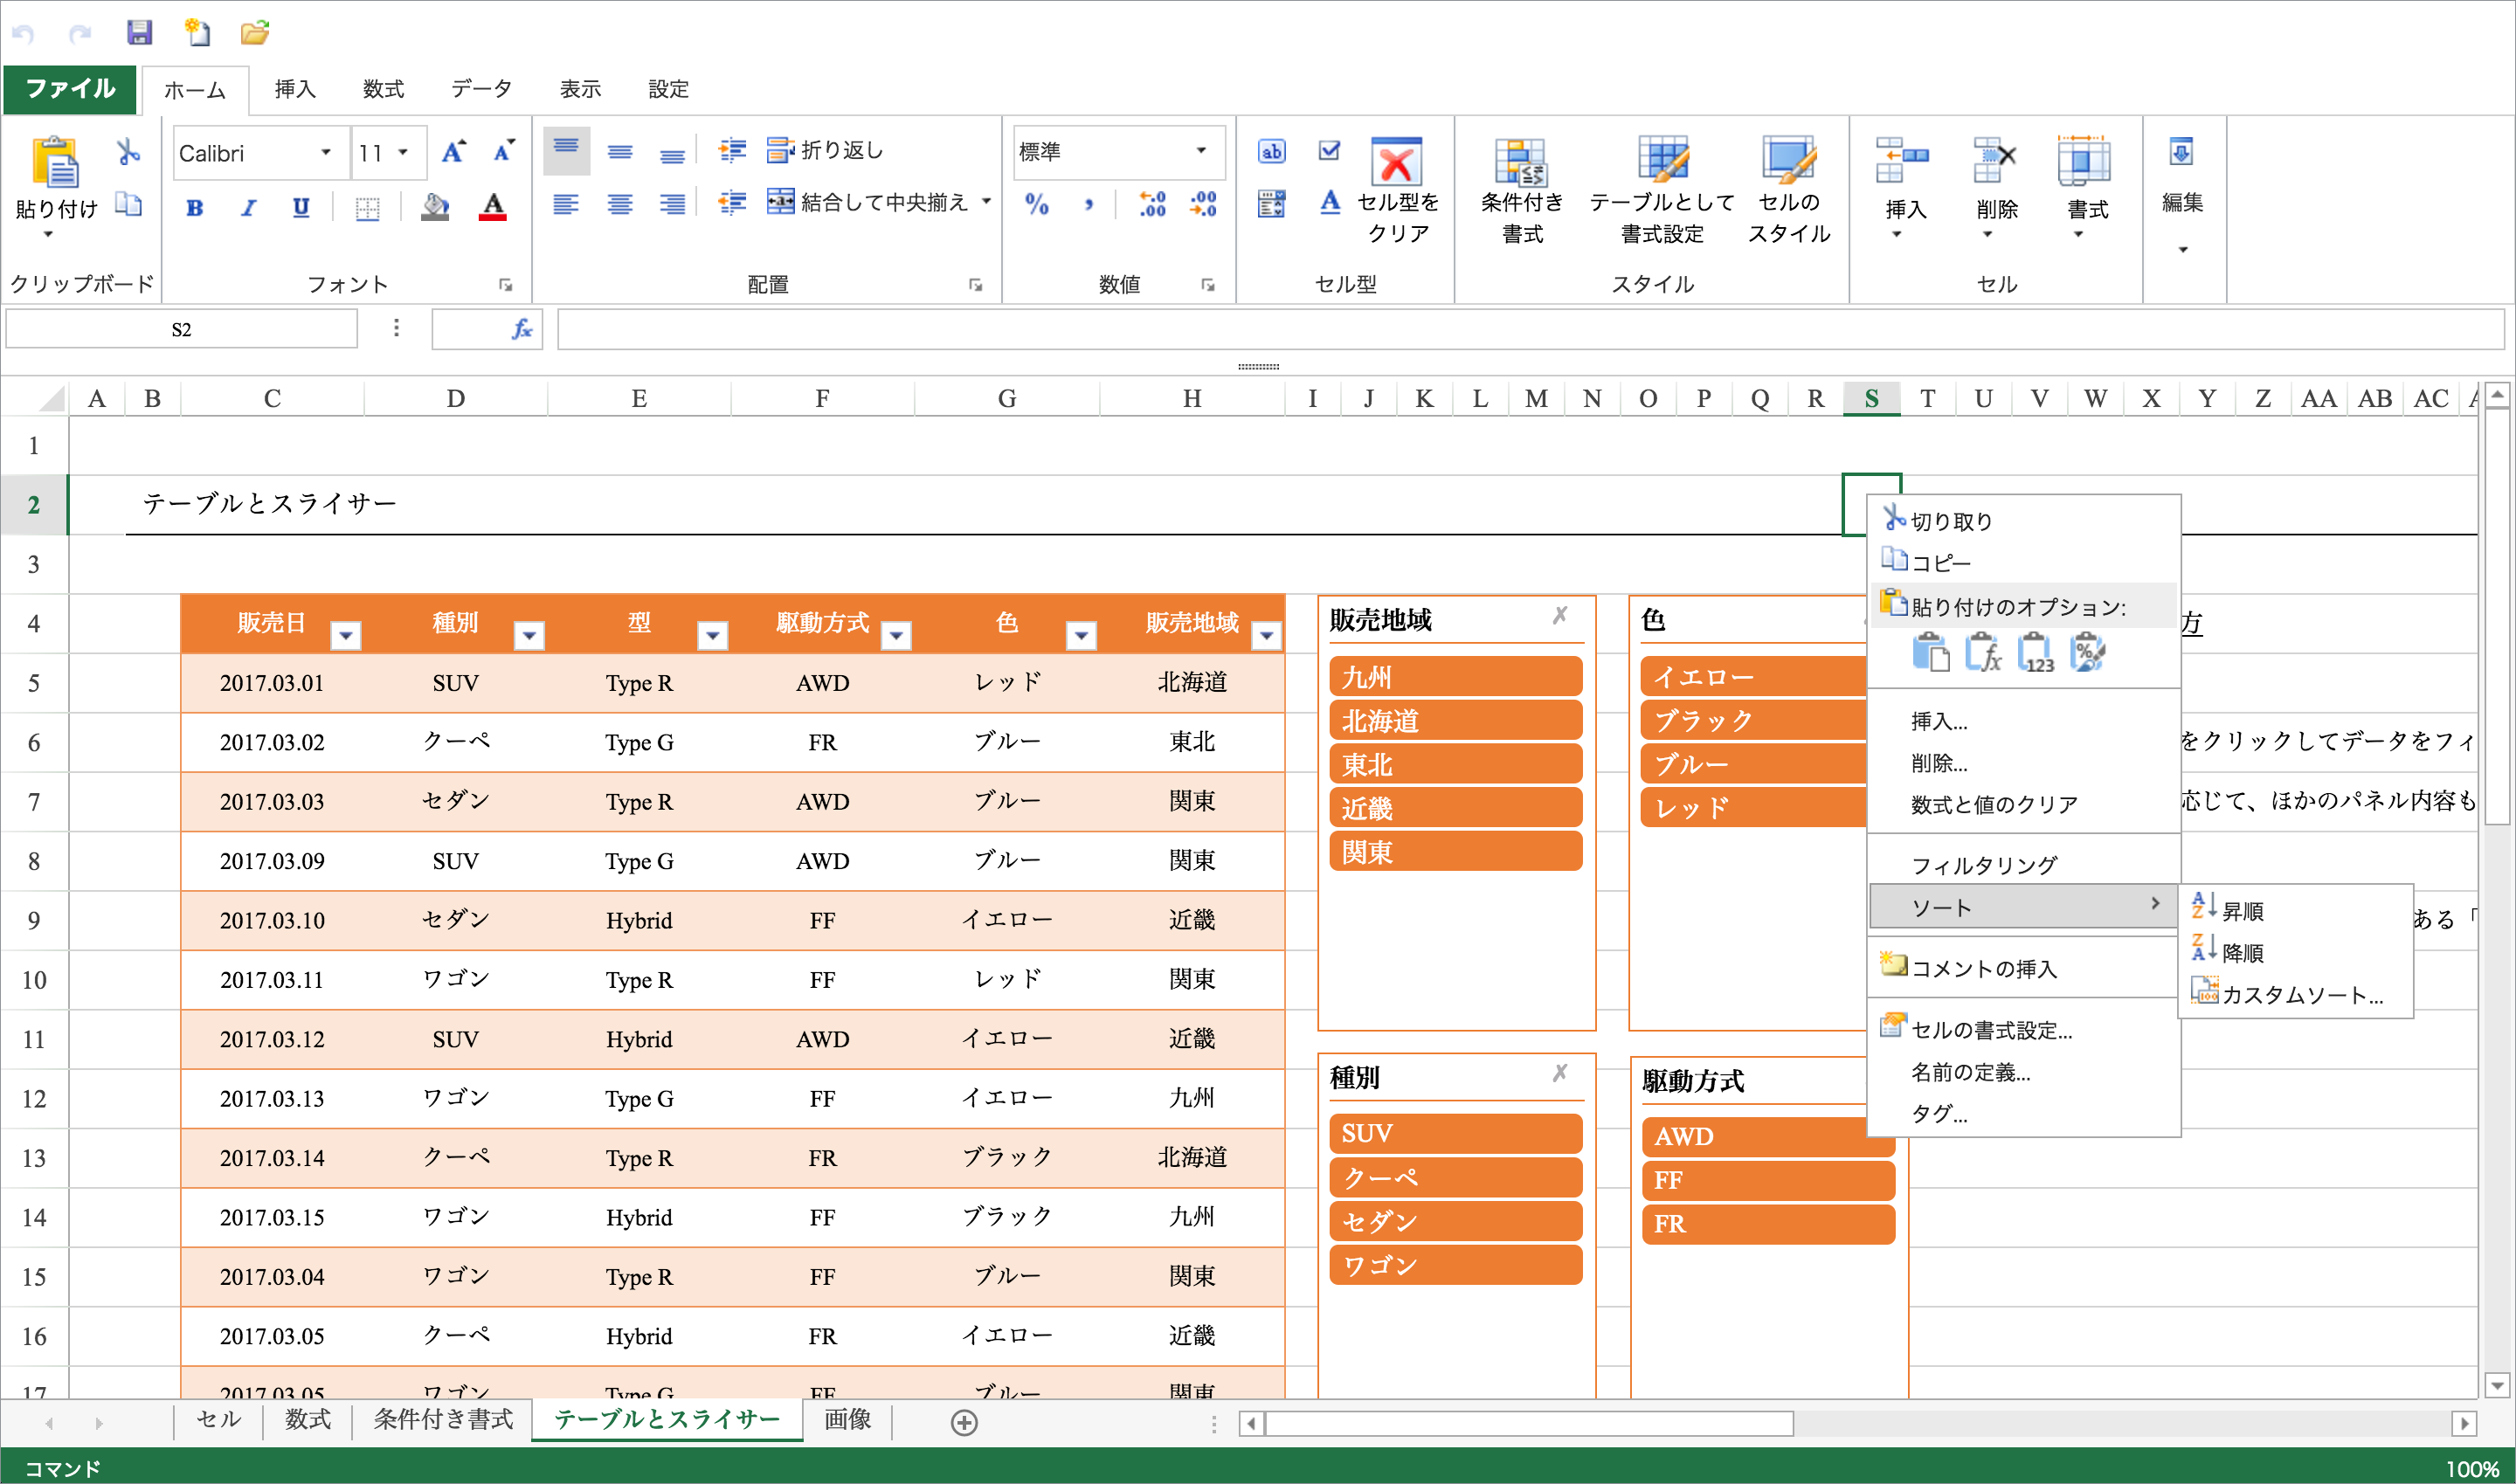Click the large paste clipboard icon
Viewport: 2516px width, 1484px height.
coord(56,162)
